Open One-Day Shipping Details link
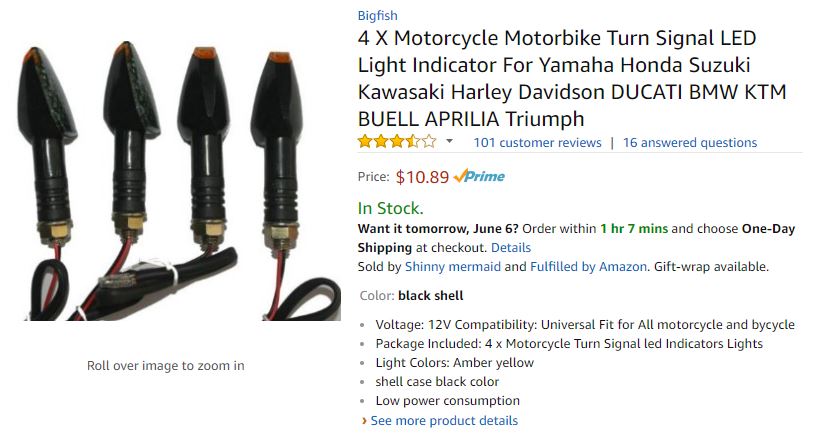 click(510, 247)
